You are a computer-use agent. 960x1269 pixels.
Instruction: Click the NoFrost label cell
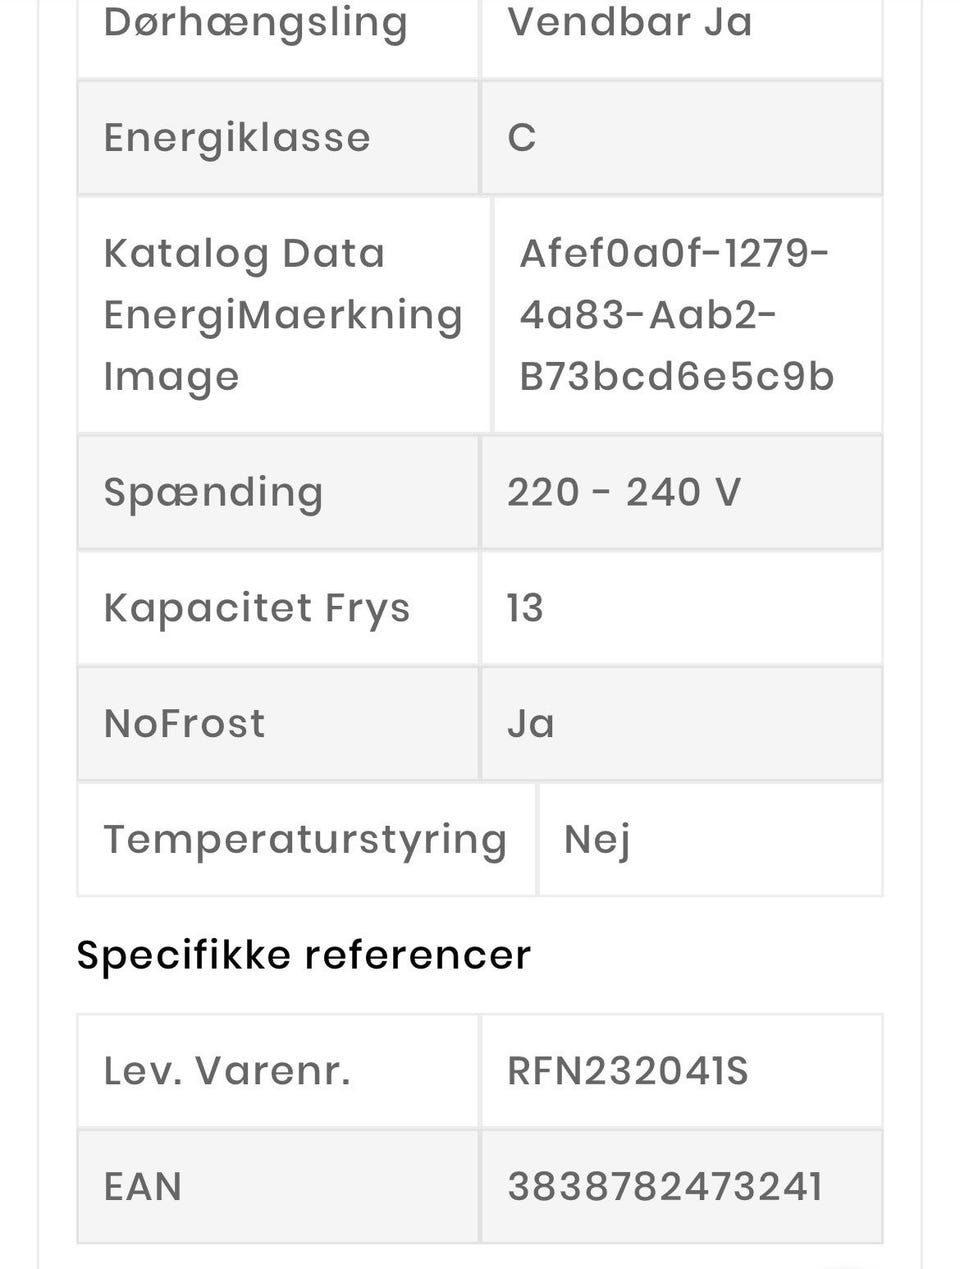tap(185, 723)
